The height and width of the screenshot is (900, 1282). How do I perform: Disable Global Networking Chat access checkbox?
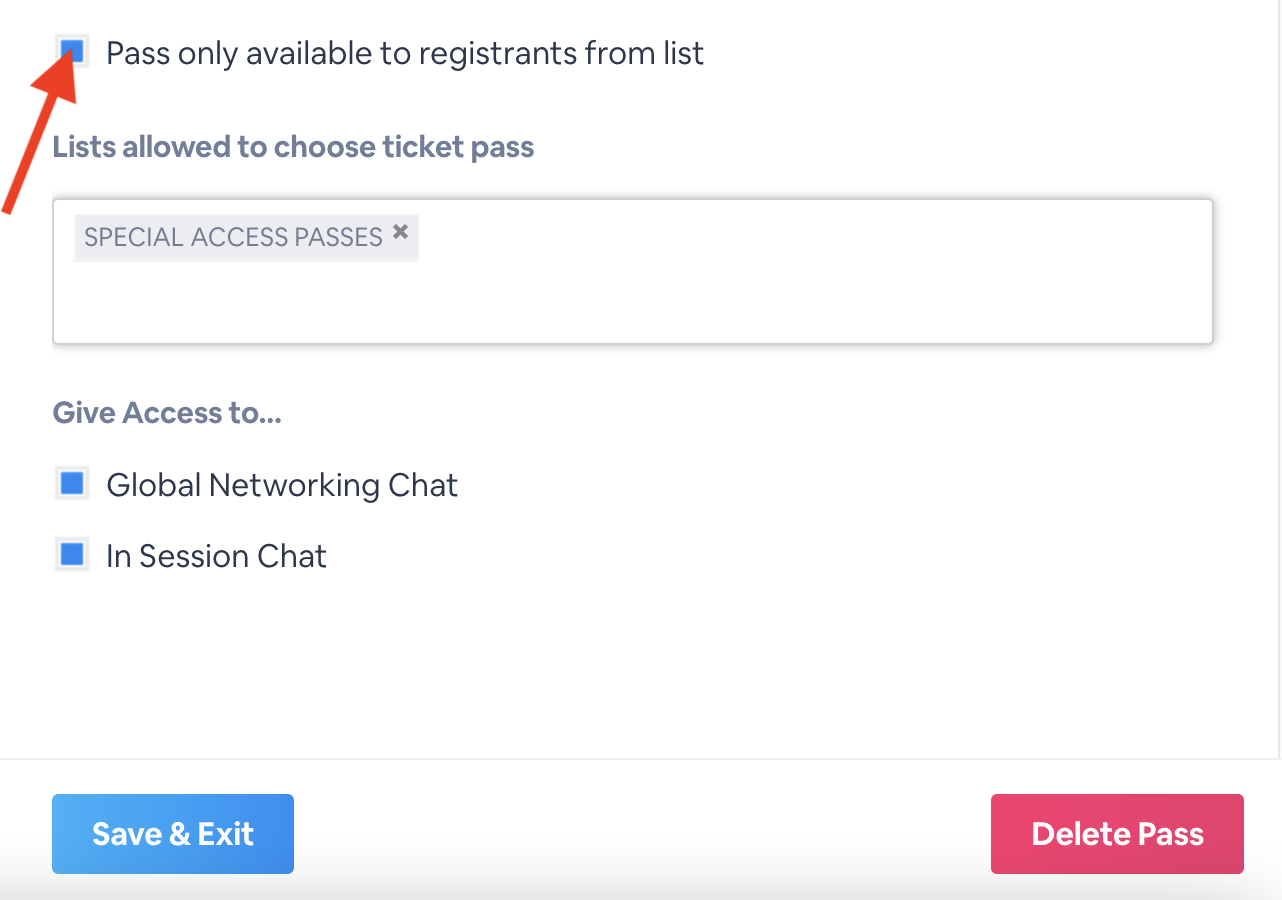(72, 484)
